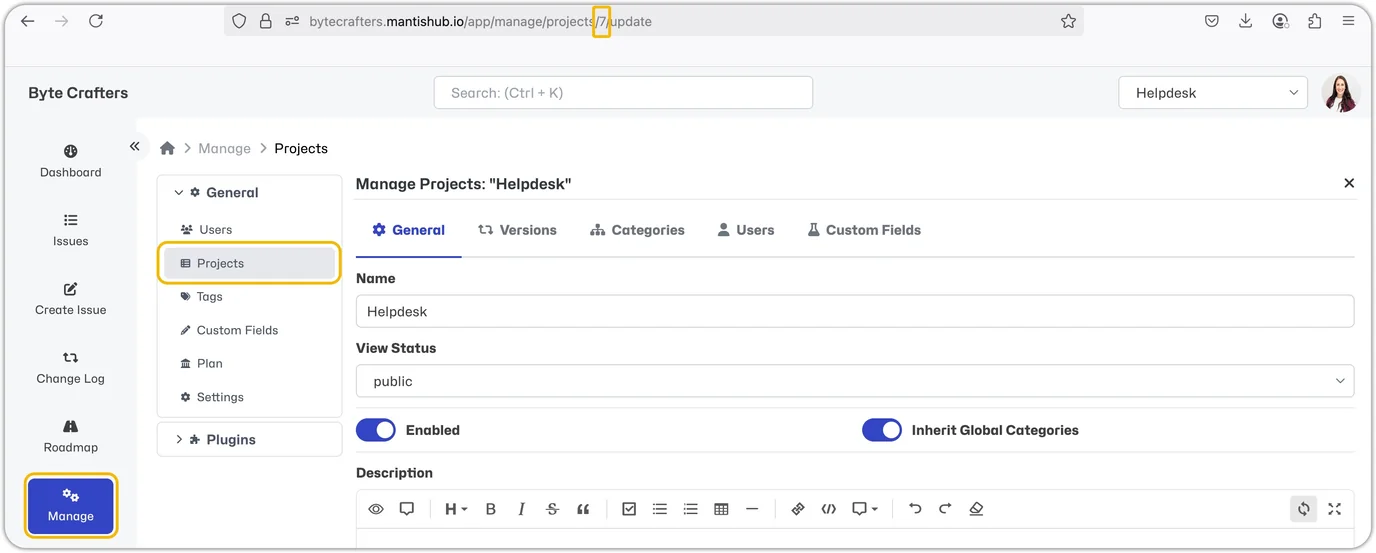
Task: Open browser extensions
Action: coord(1314,21)
